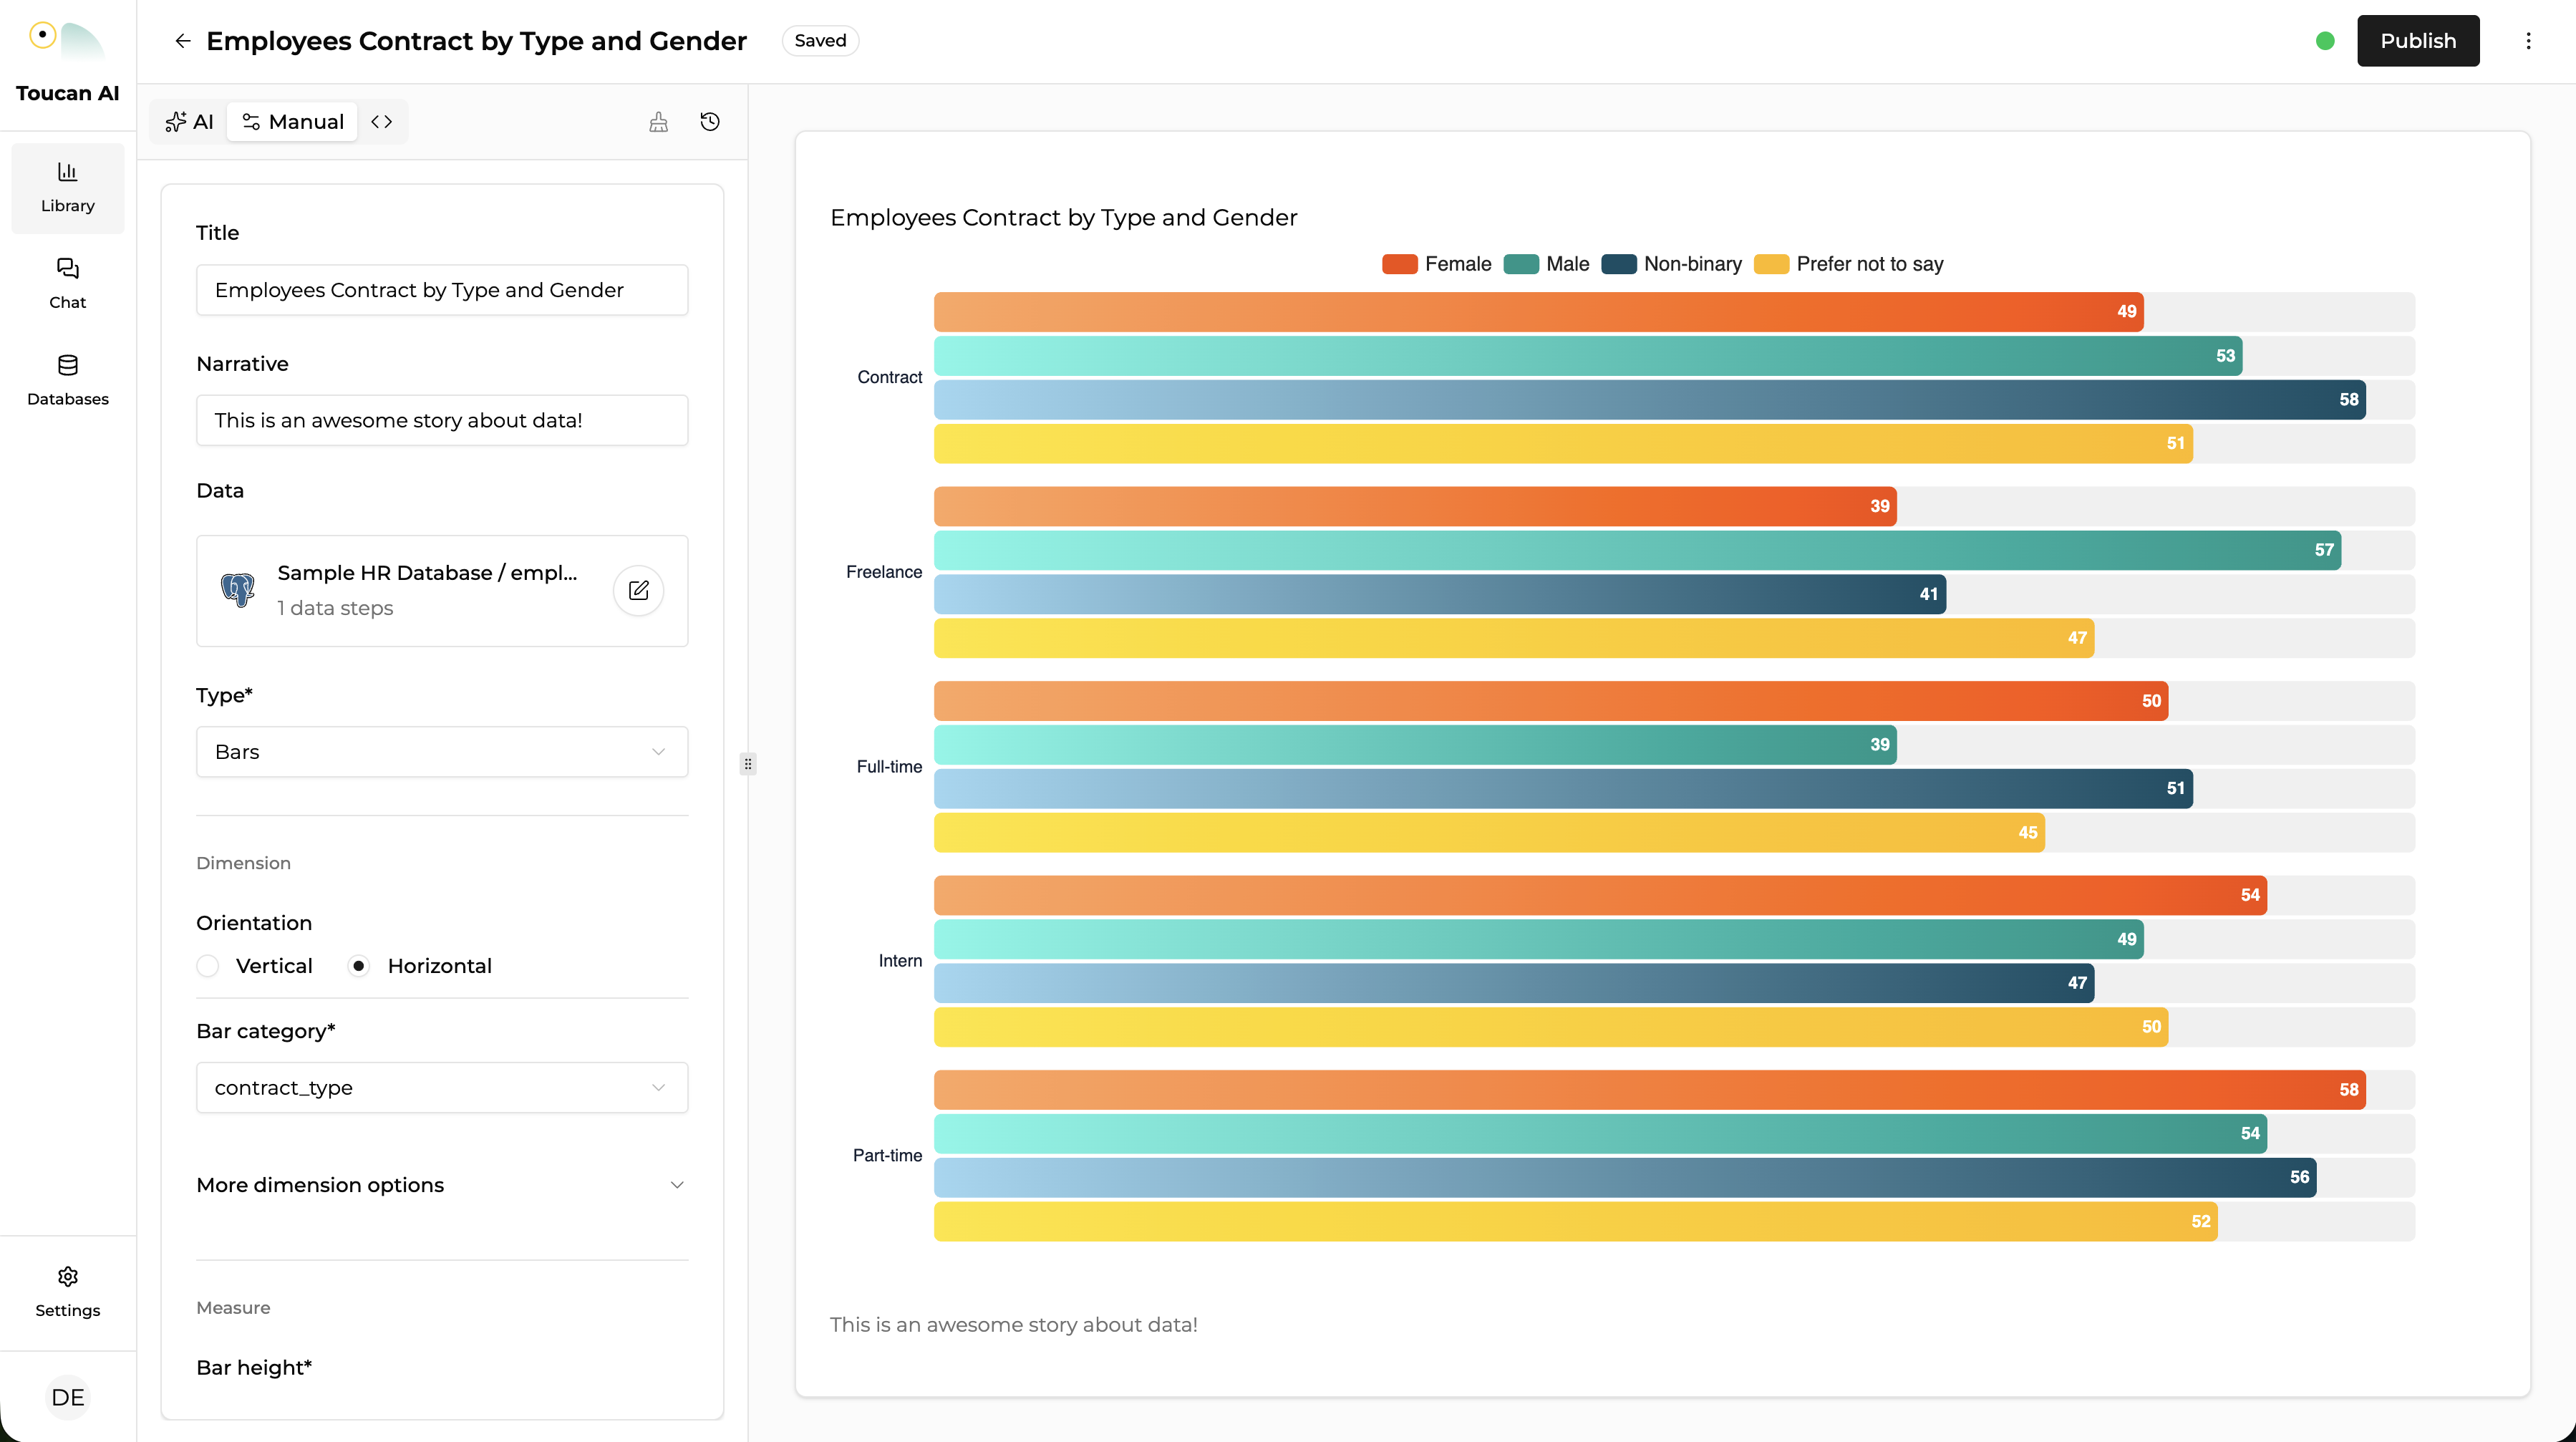This screenshot has height=1442, width=2576.
Task: Expand More dimension options
Action: [x=441, y=1185]
